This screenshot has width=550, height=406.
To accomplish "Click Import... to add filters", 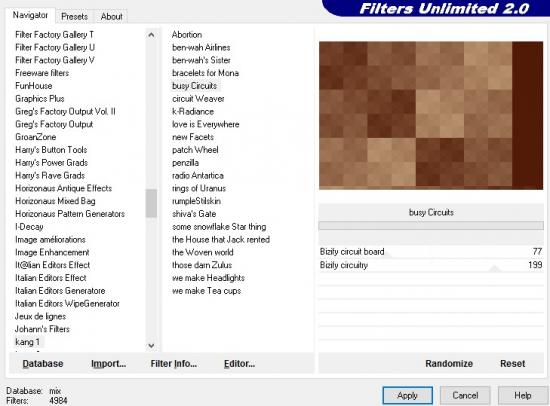I will pos(108,364).
